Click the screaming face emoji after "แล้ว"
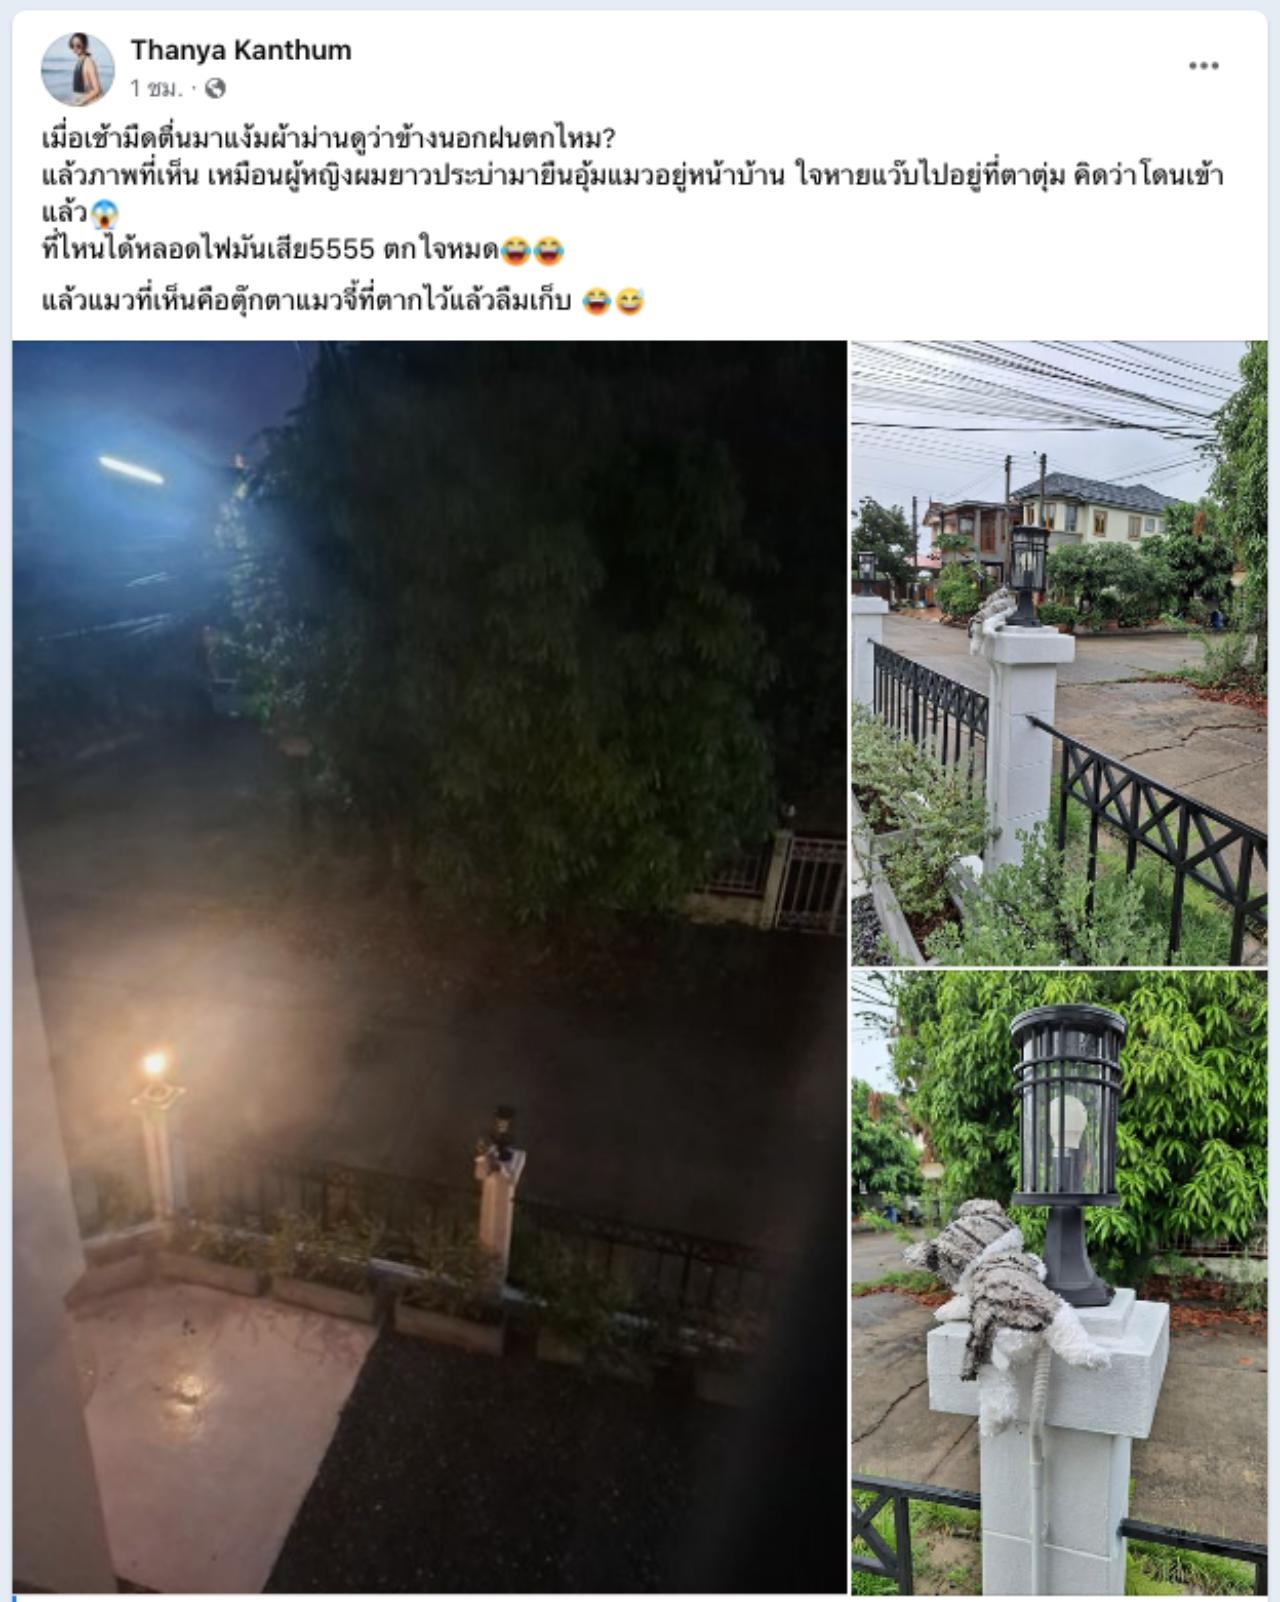The width and height of the screenshot is (1280, 1602). (x=104, y=214)
